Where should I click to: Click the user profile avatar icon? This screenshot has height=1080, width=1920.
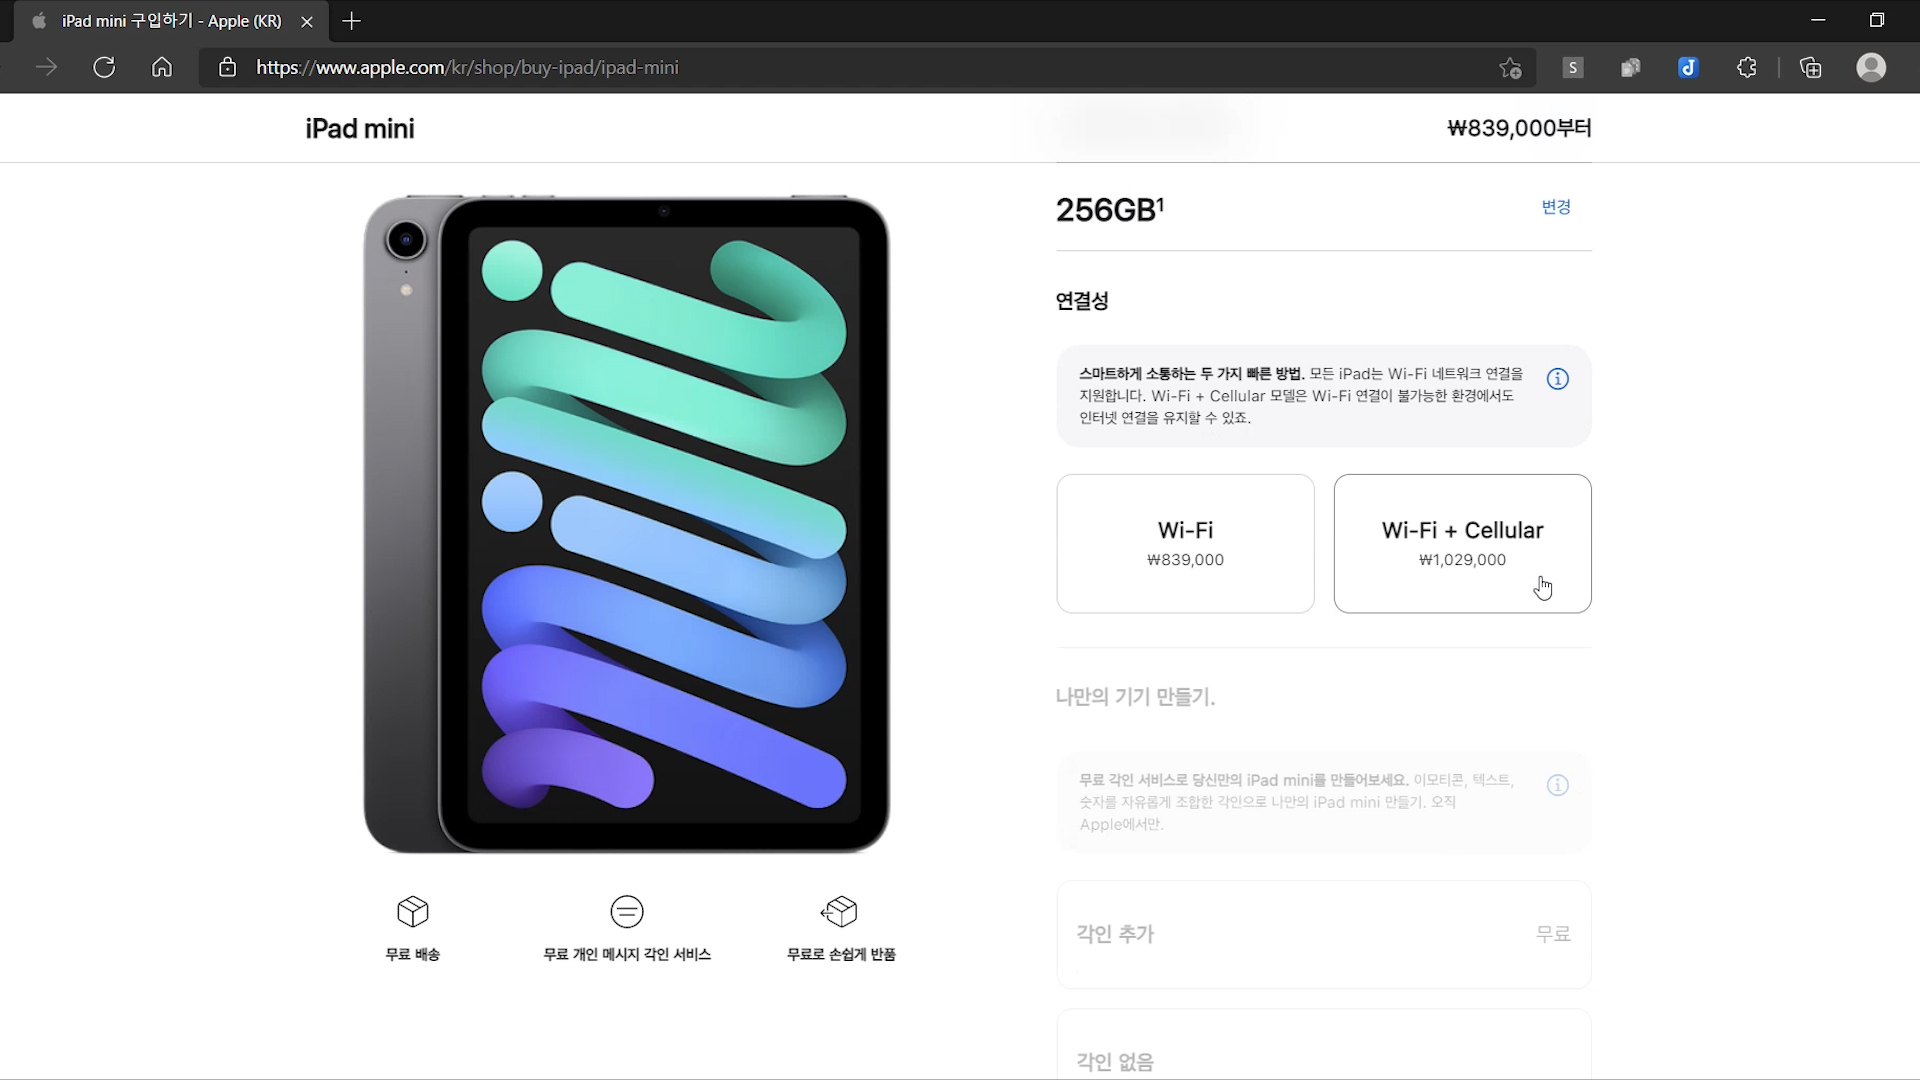(x=1870, y=67)
